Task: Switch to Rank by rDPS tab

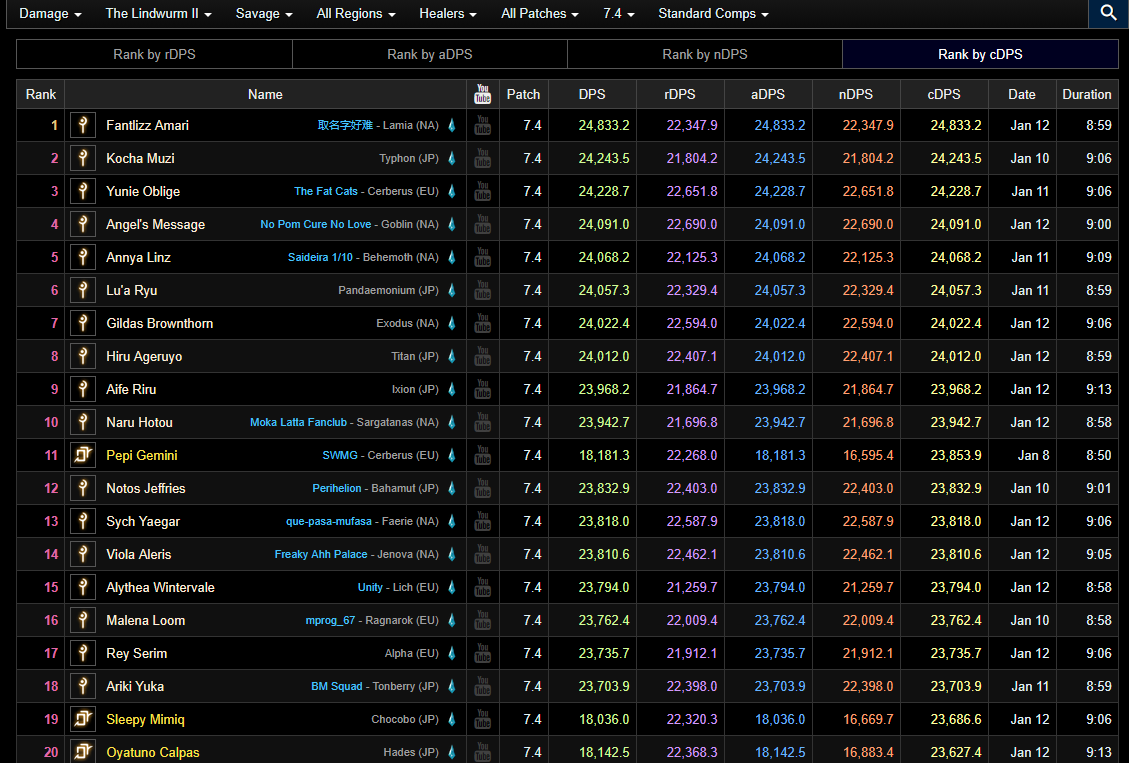Action: (154, 54)
